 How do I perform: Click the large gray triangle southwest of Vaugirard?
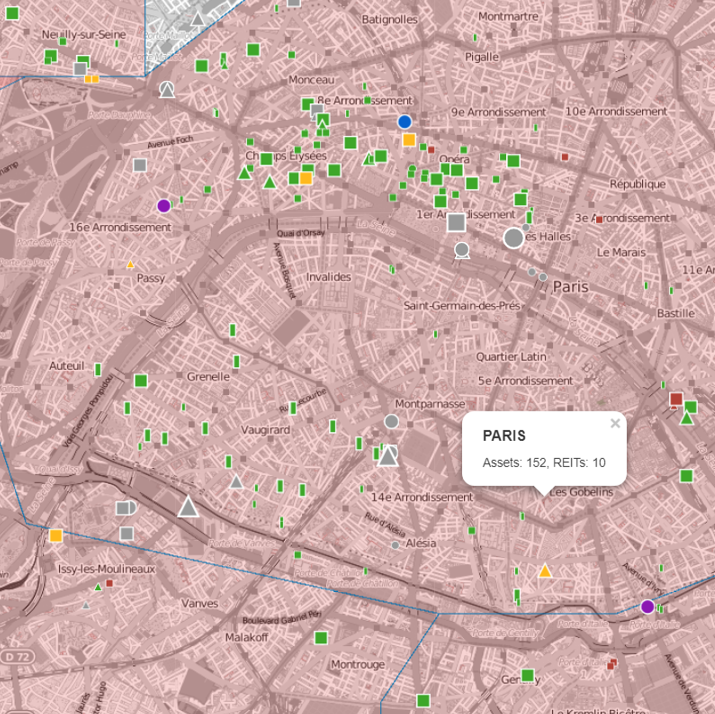(187, 507)
